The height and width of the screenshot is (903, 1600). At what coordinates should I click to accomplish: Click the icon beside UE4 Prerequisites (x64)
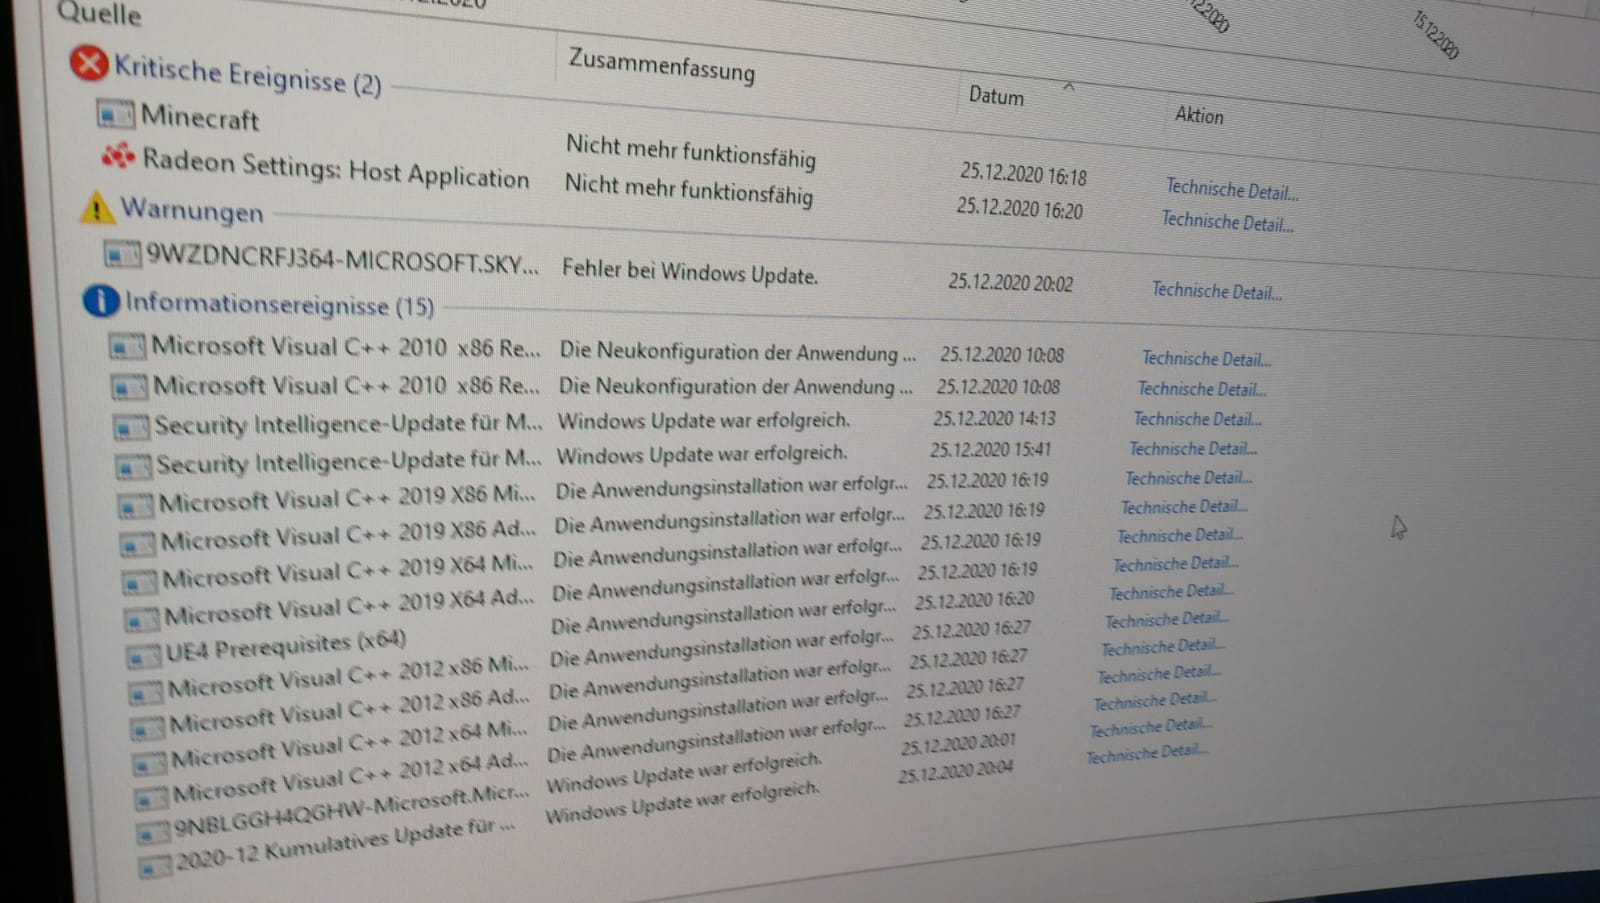[144, 657]
